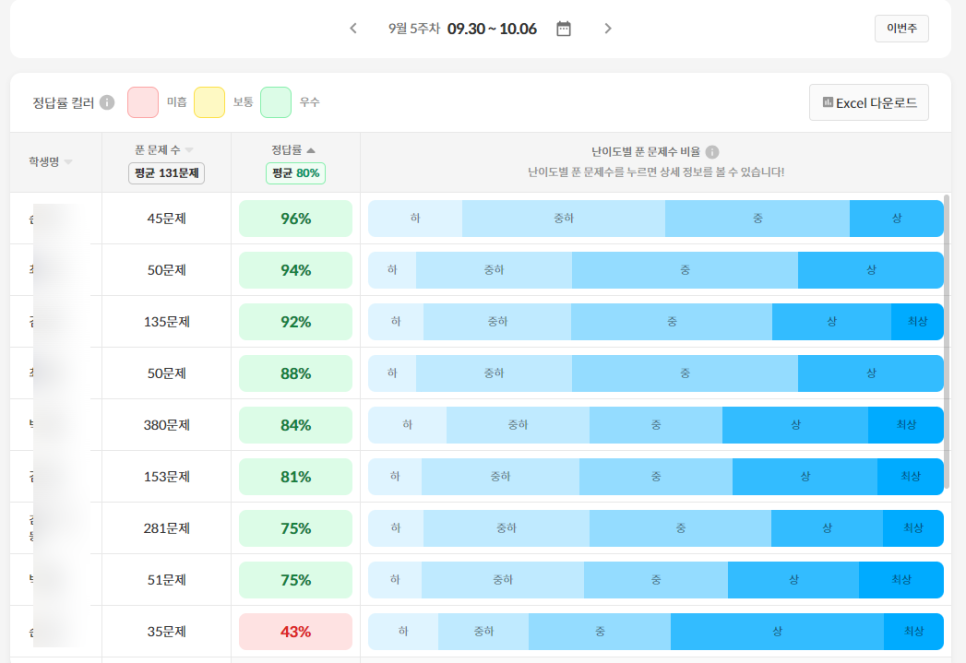Sort by 푼 문제 수 column arrow

[x=189, y=150]
